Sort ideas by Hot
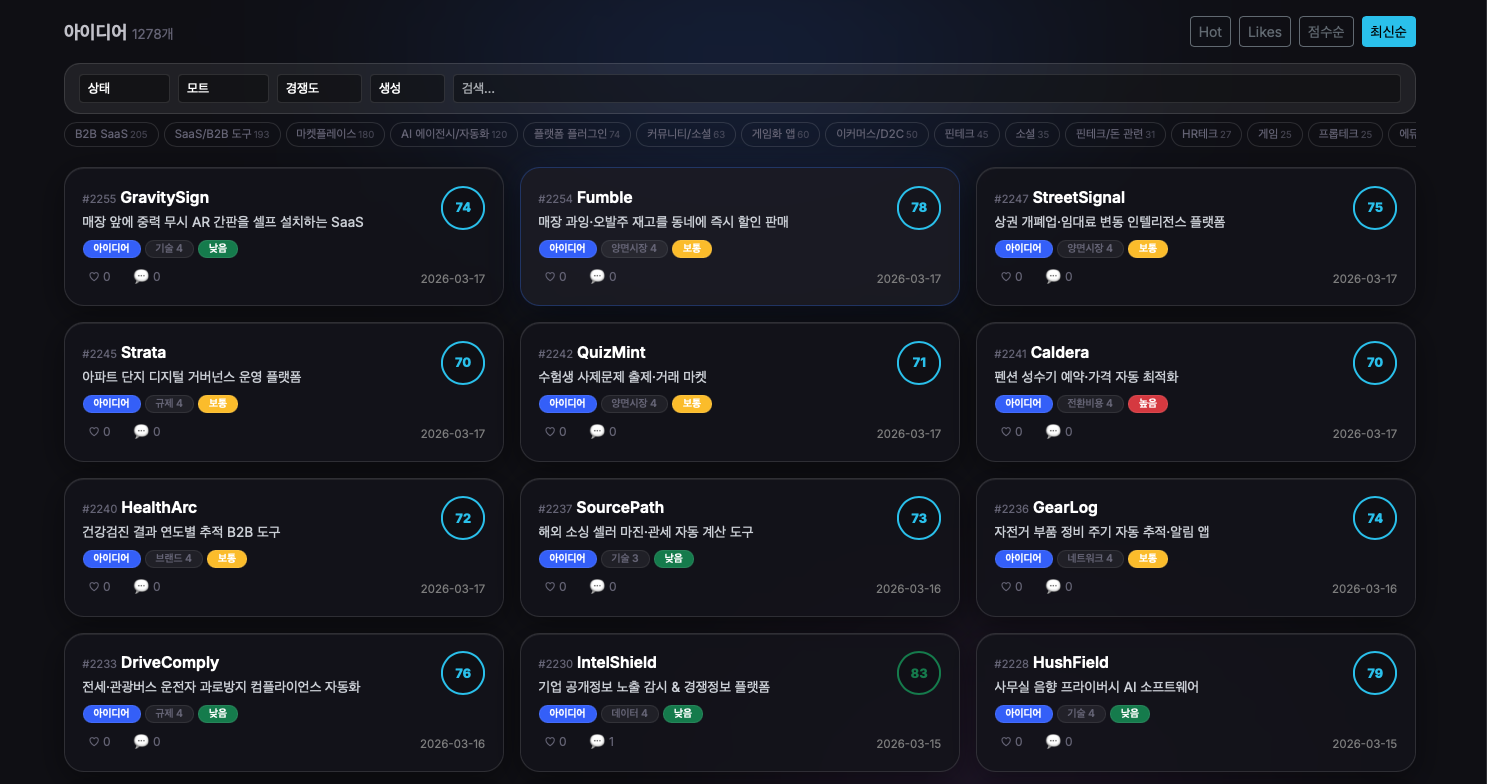This screenshot has width=1487, height=784. 1210,32
